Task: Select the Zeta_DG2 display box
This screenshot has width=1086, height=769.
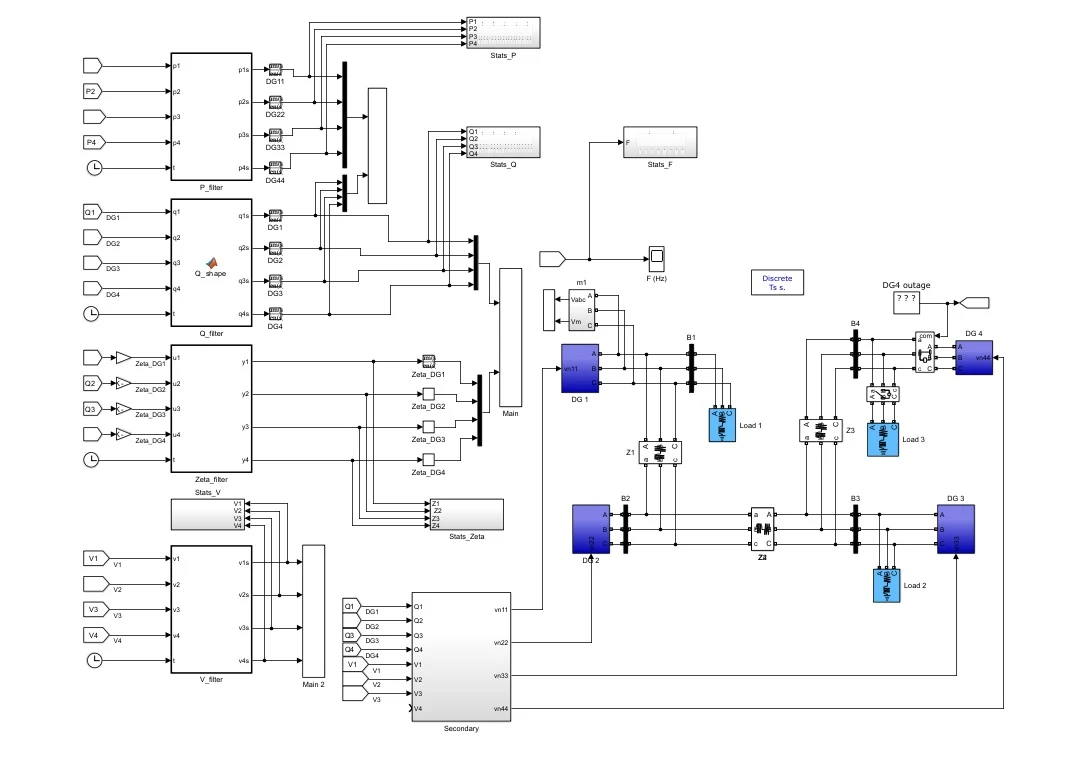Action: pyautogui.click(x=428, y=394)
